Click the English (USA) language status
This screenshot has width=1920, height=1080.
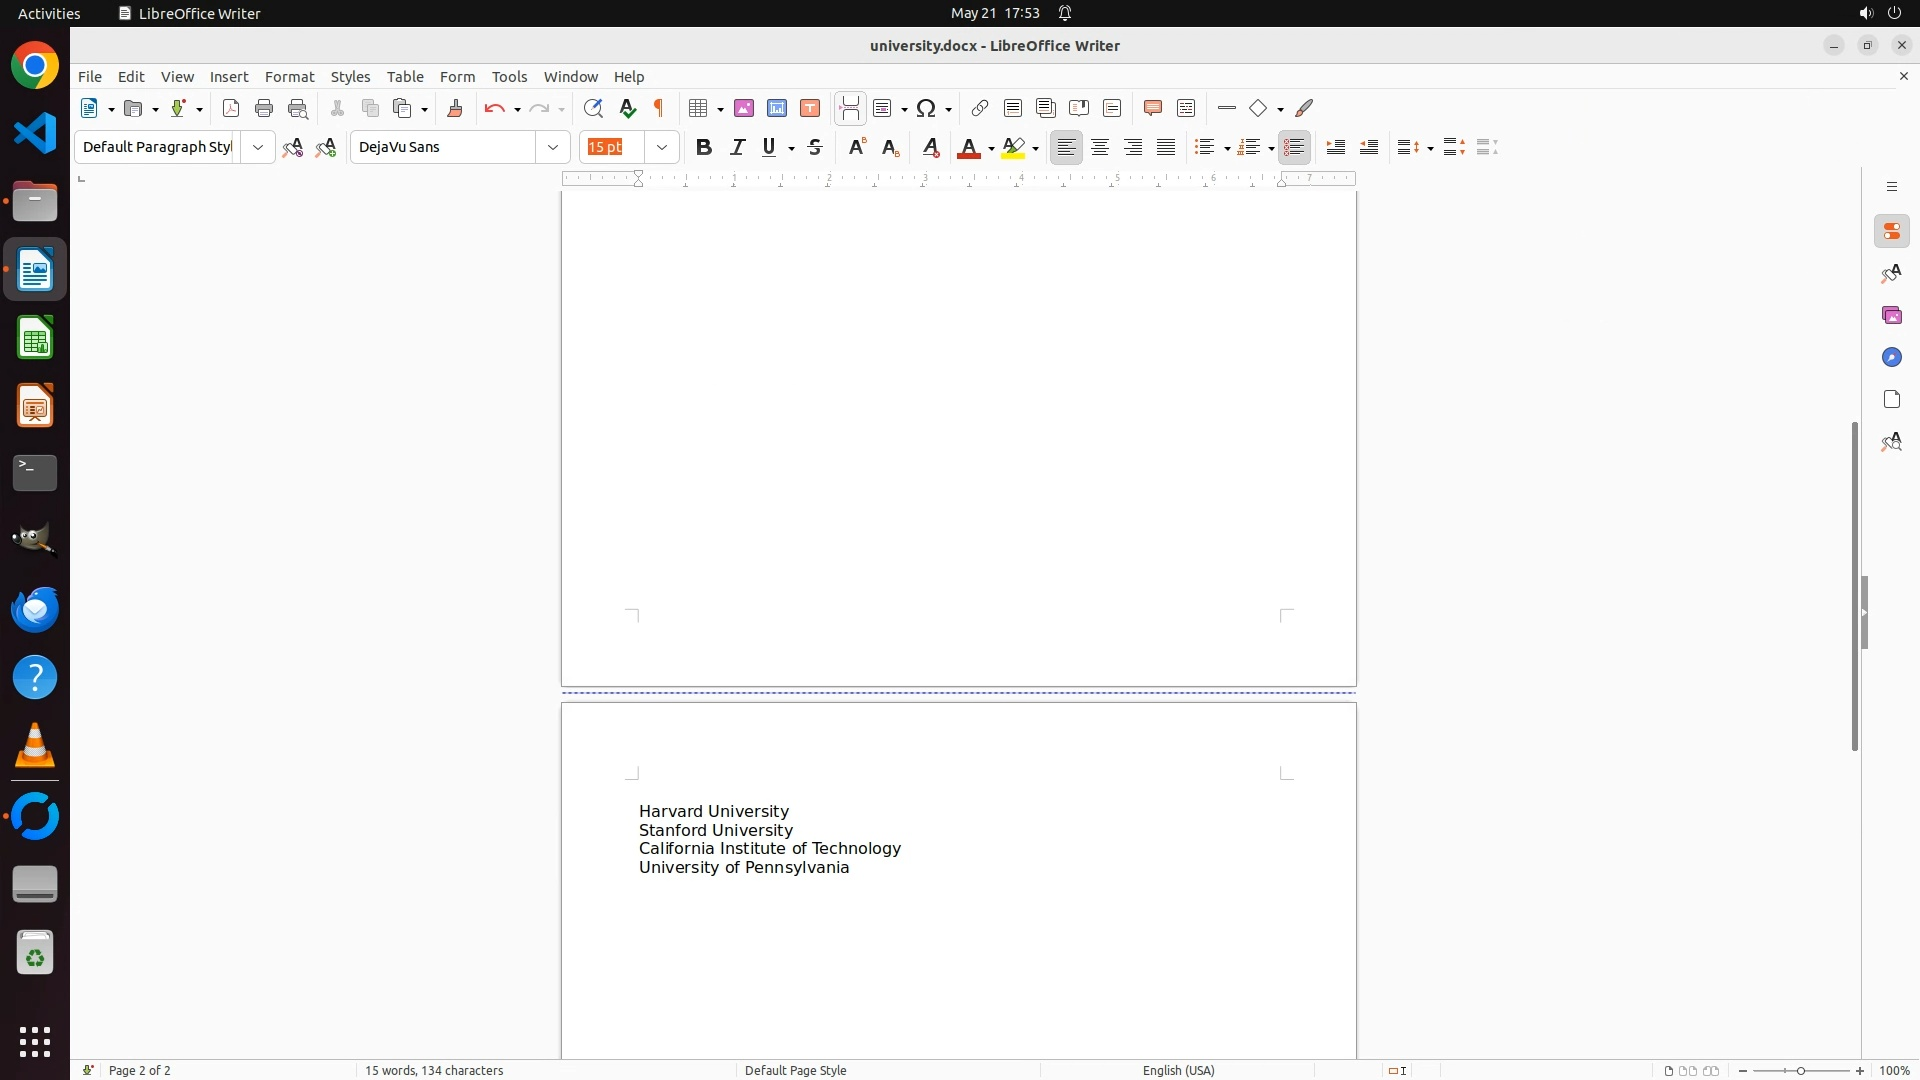tap(1178, 1070)
